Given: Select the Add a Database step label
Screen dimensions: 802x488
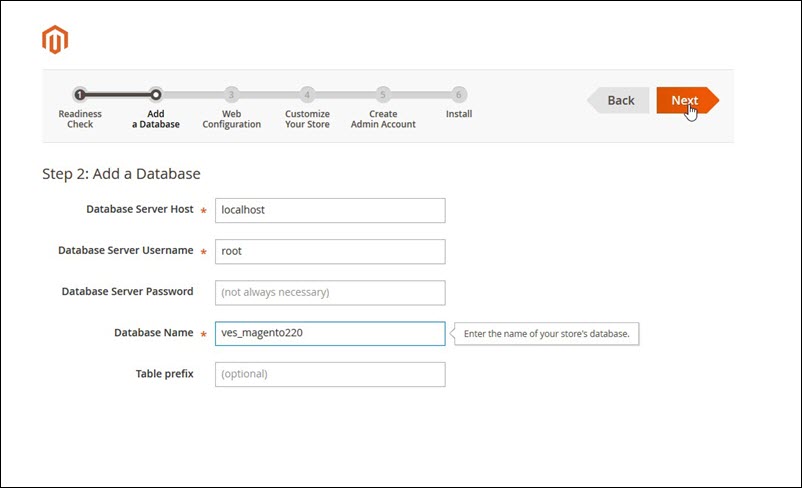Looking at the screenshot, I should pyautogui.click(x=156, y=119).
